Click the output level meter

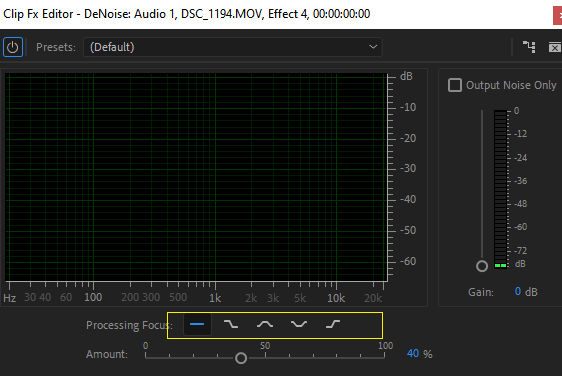tap(500, 189)
